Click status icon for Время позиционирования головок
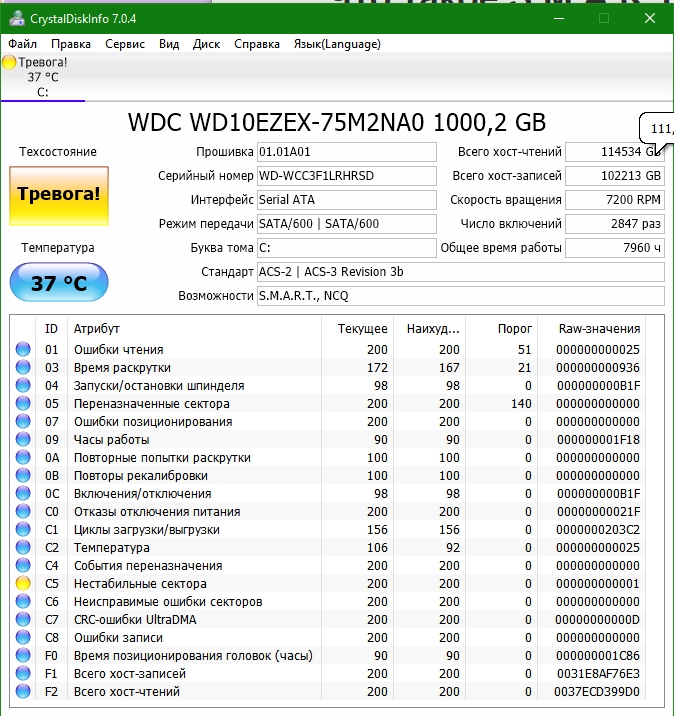Image resolution: width=674 pixels, height=716 pixels. coord(23,655)
